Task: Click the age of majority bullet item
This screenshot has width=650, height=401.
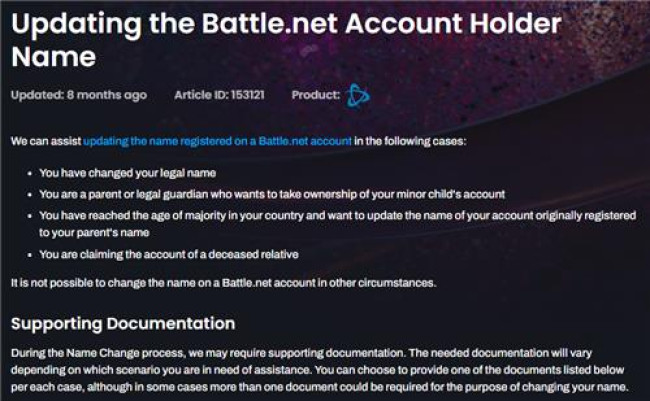Action: 337,224
